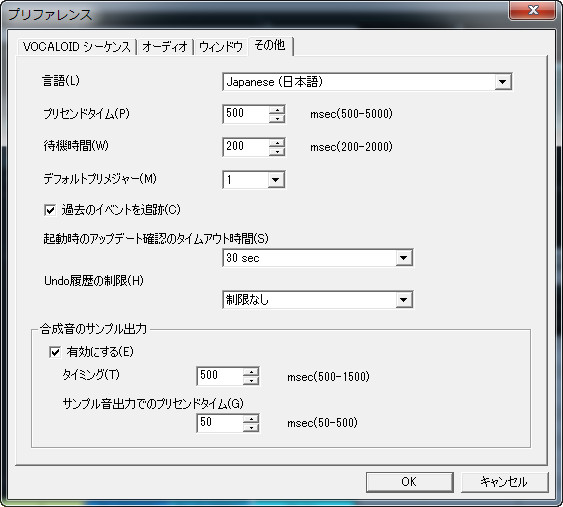
Task: Increase プリセンドタイム value with up arrow
Action: 277,110
